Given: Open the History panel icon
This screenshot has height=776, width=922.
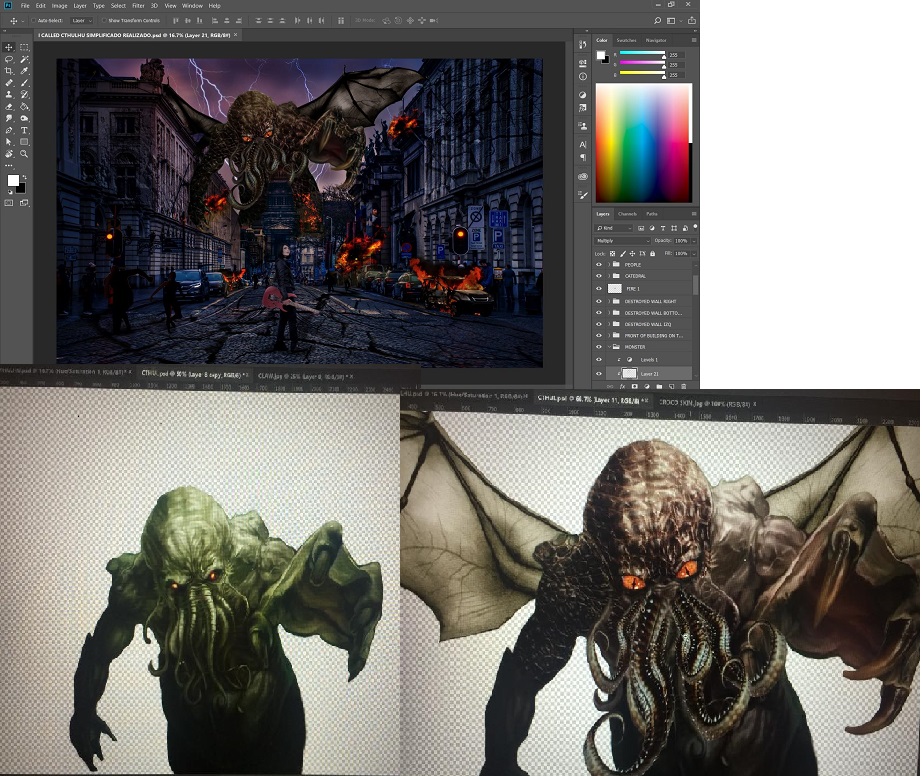Looking at the screenshot, I should (583, 45).
